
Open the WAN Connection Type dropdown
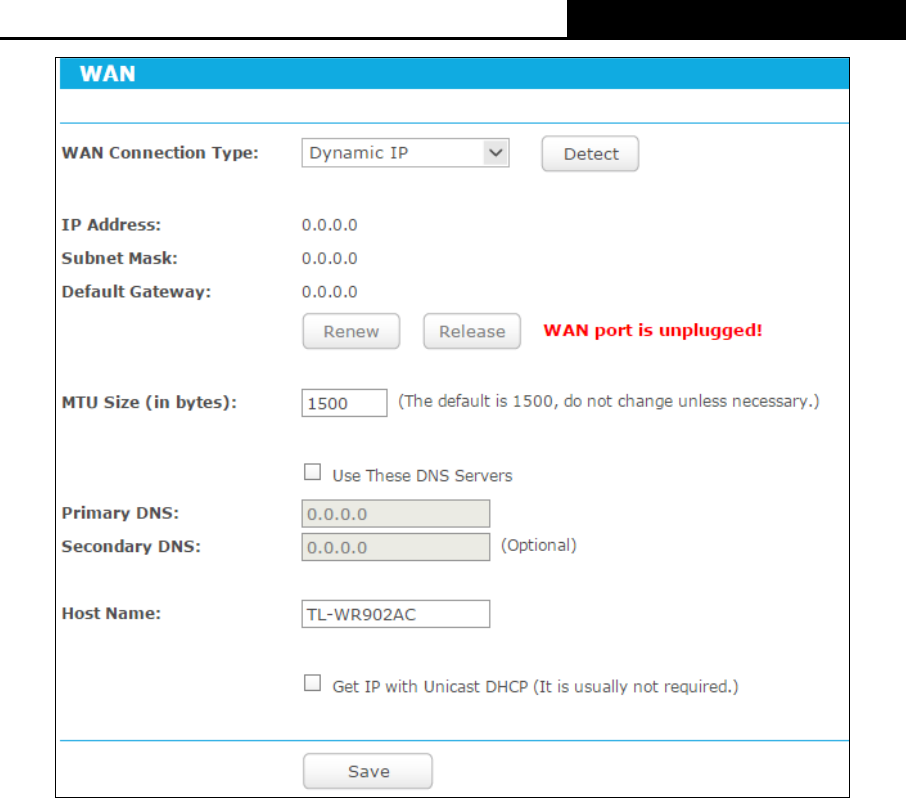coord(405,153)
